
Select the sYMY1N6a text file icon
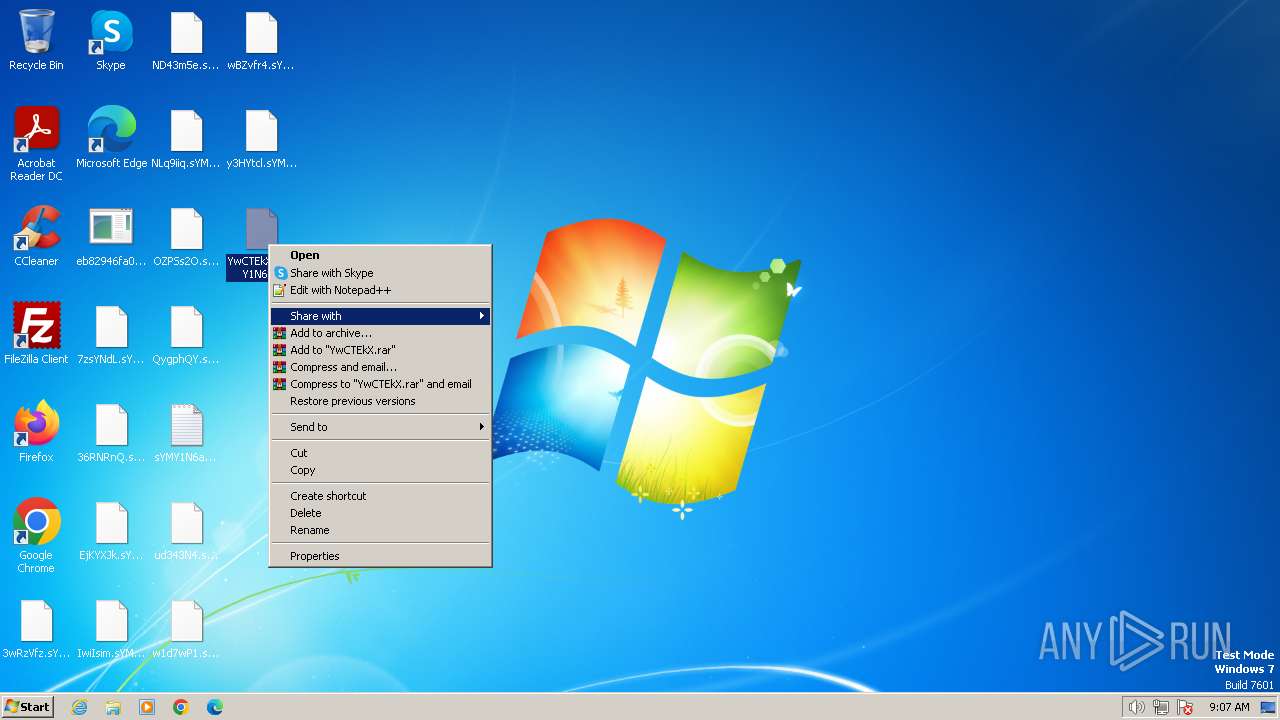186,433
